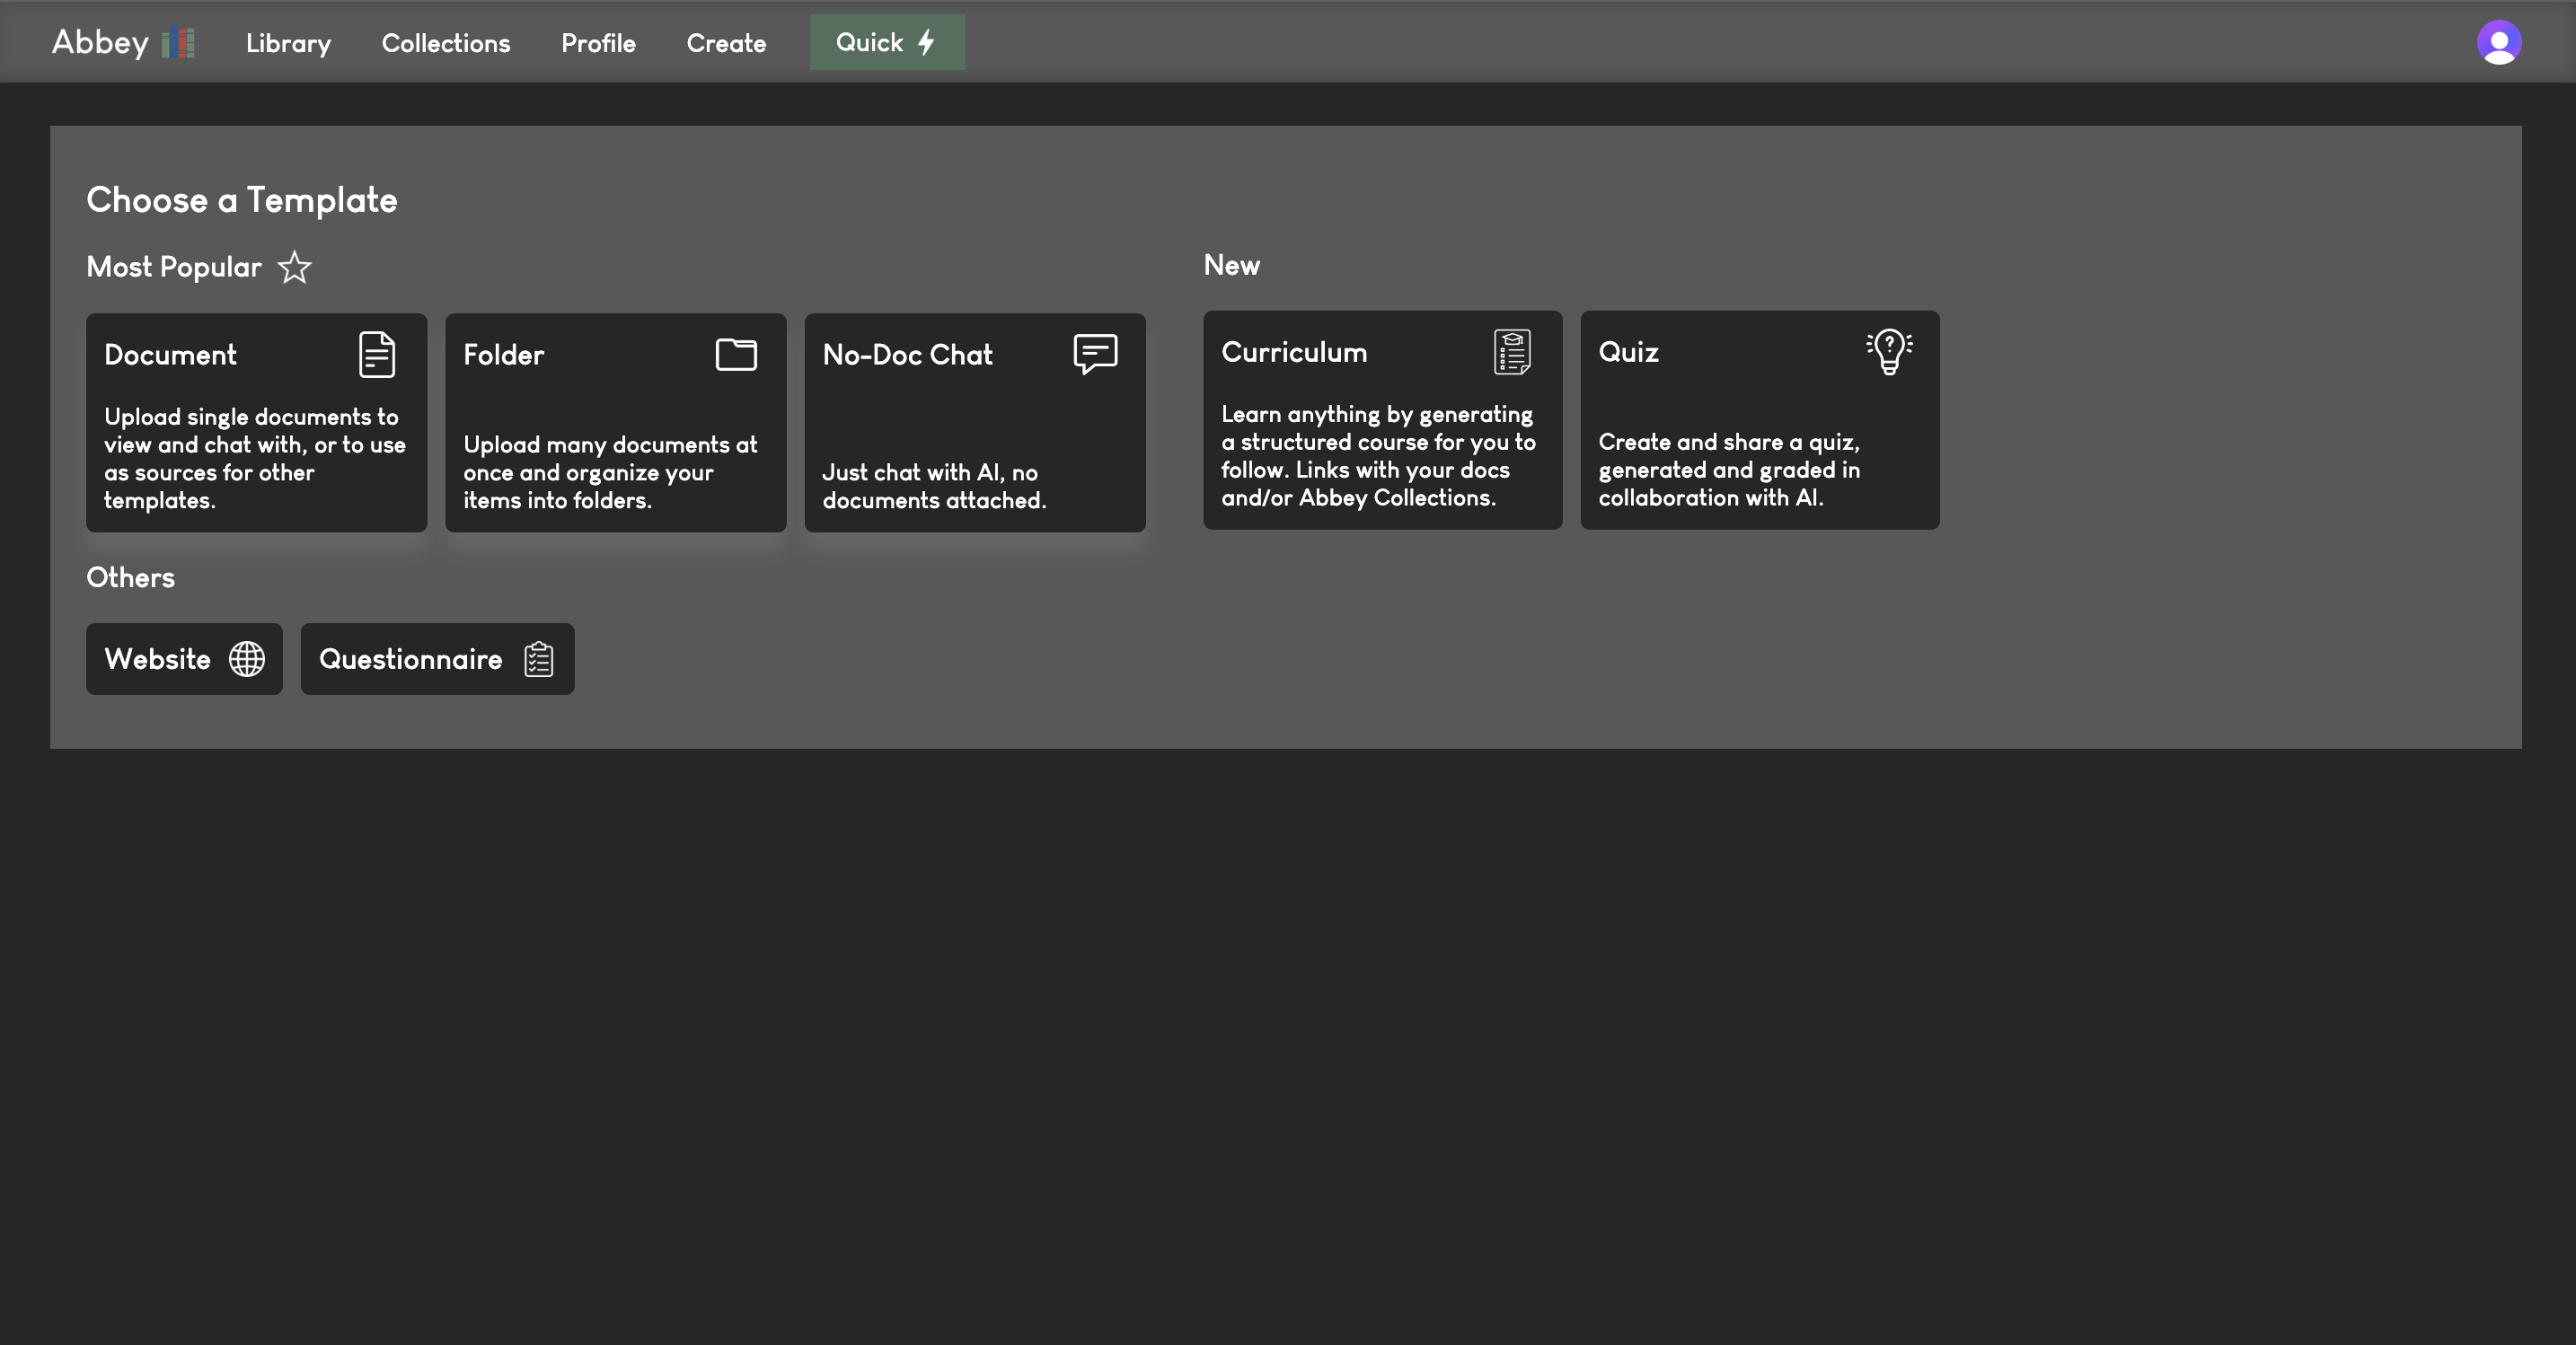Click the Questionnaire clipboard icon
This screenshot has height=1345, width=2576.
point(539,659)
